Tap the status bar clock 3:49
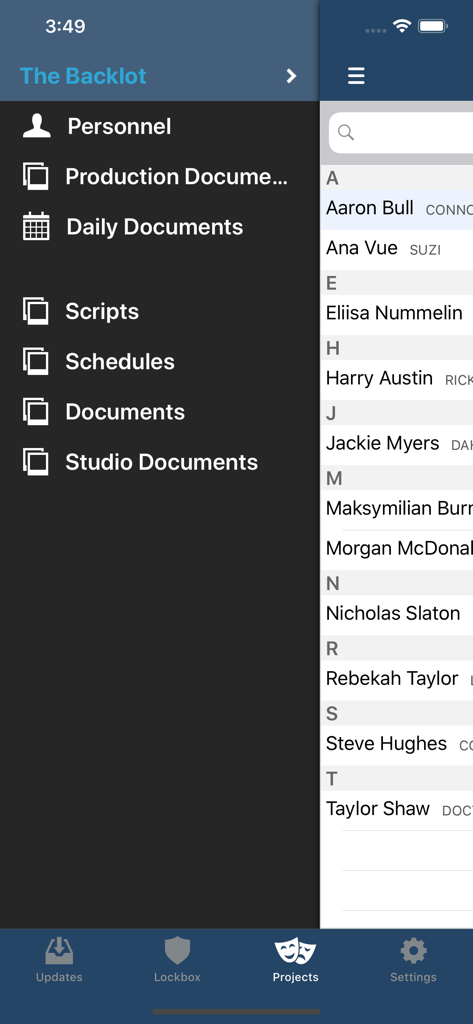Screen dimensions: 473x1024 [x=65, y=26]
